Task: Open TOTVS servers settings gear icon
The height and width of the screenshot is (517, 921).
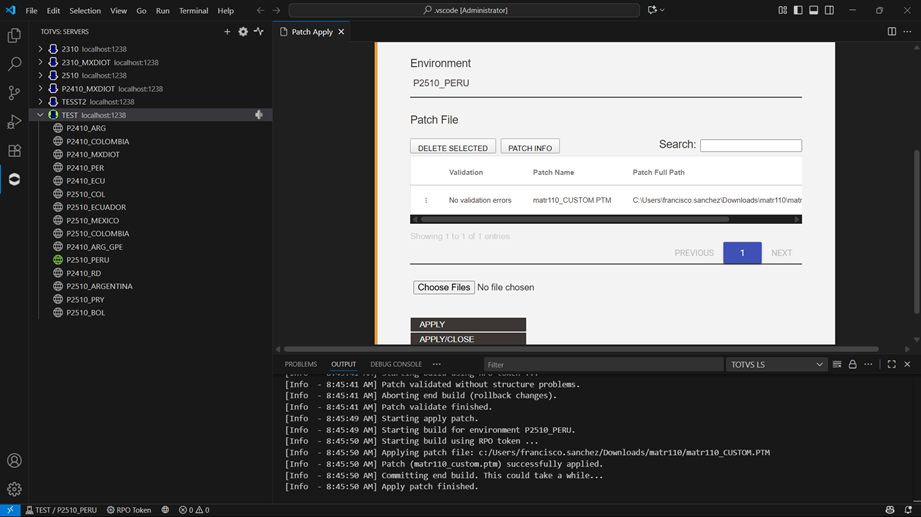Action: point(243,32)
